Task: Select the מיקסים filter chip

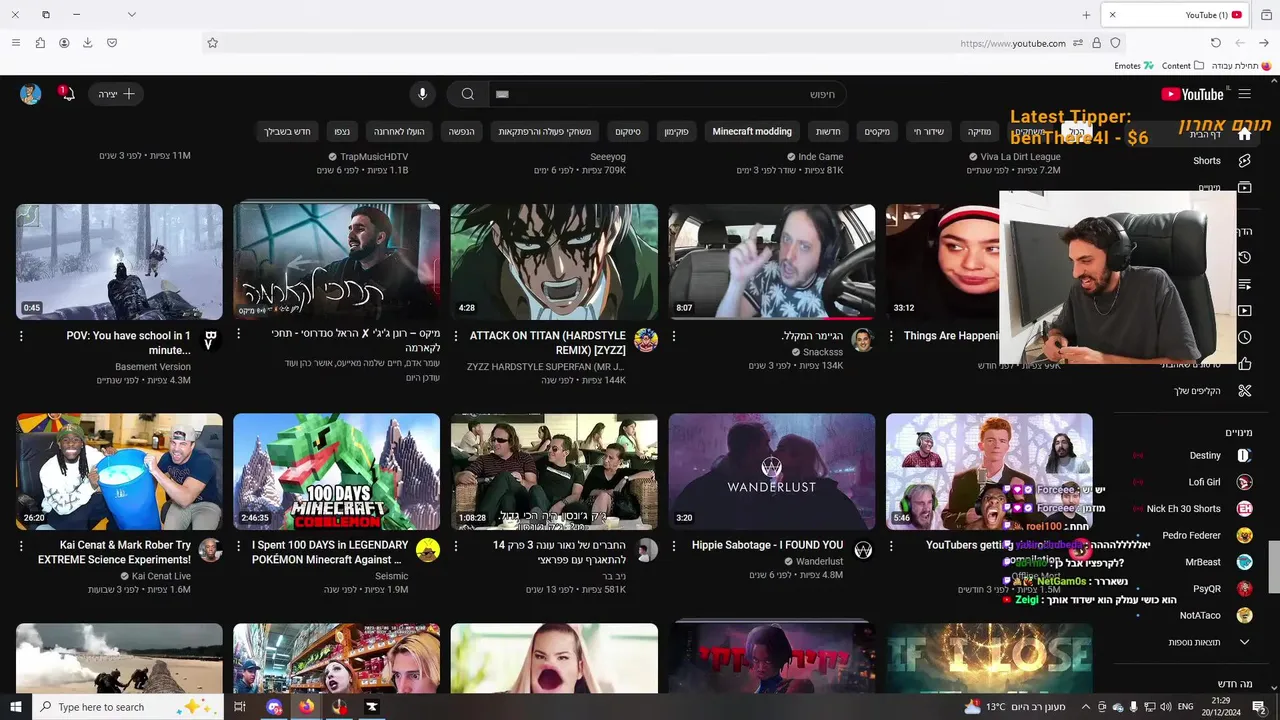Action: coord(878,131)
